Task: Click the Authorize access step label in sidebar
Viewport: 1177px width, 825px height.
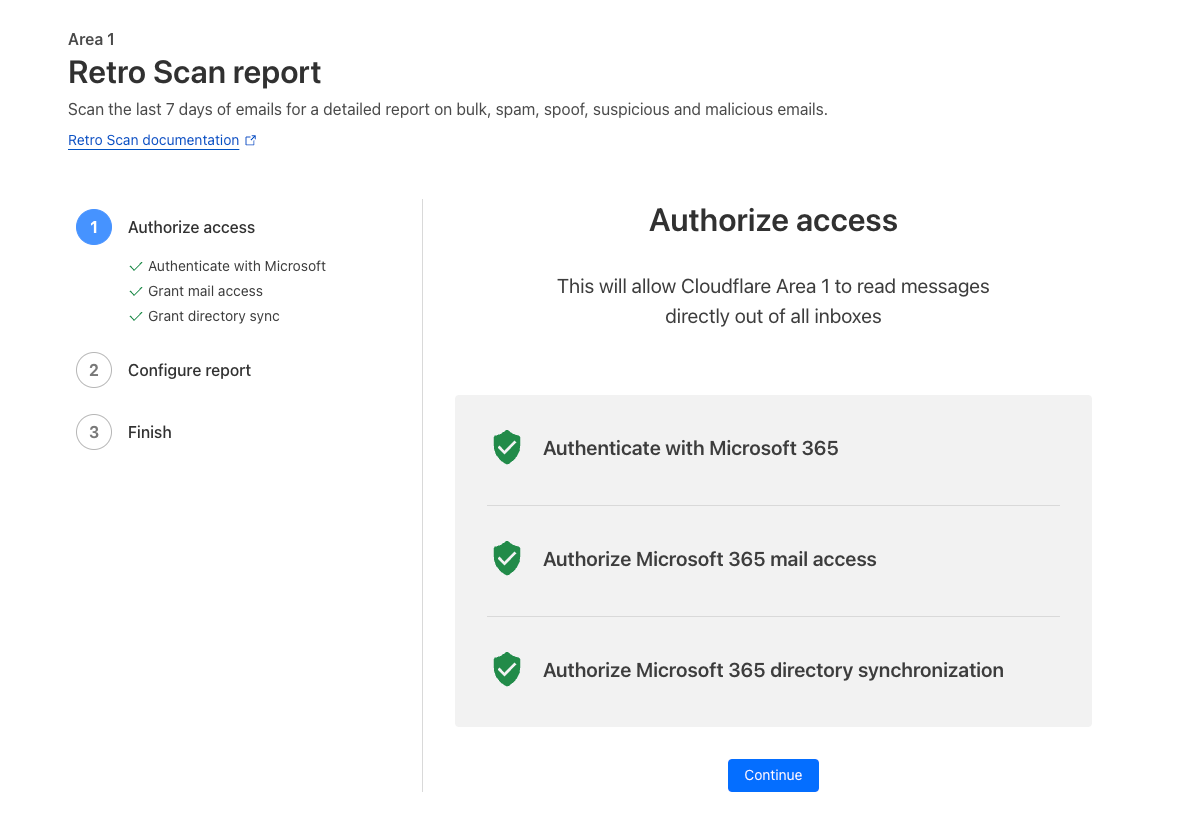Action: 191,227
